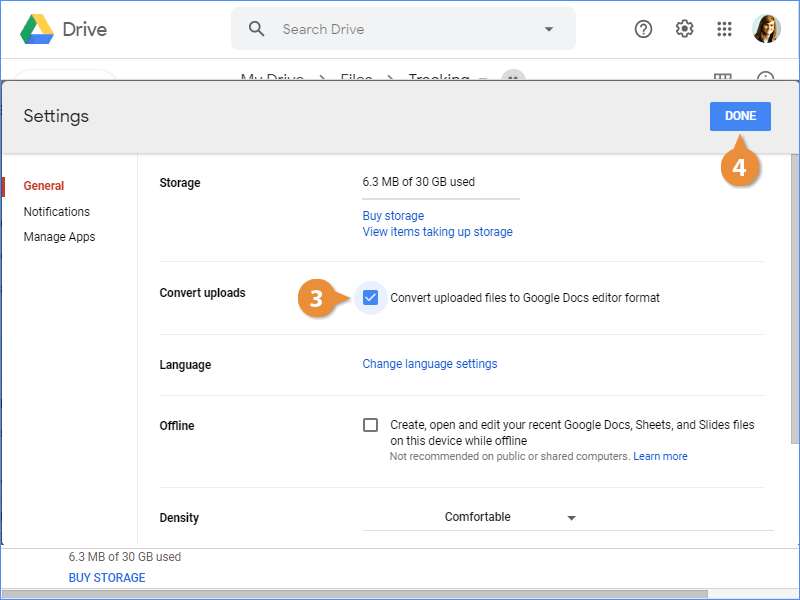The height and width of the screenshot is (600, 800).
Task: Click the search magnifier icon
Action: [x=257, y=29]
